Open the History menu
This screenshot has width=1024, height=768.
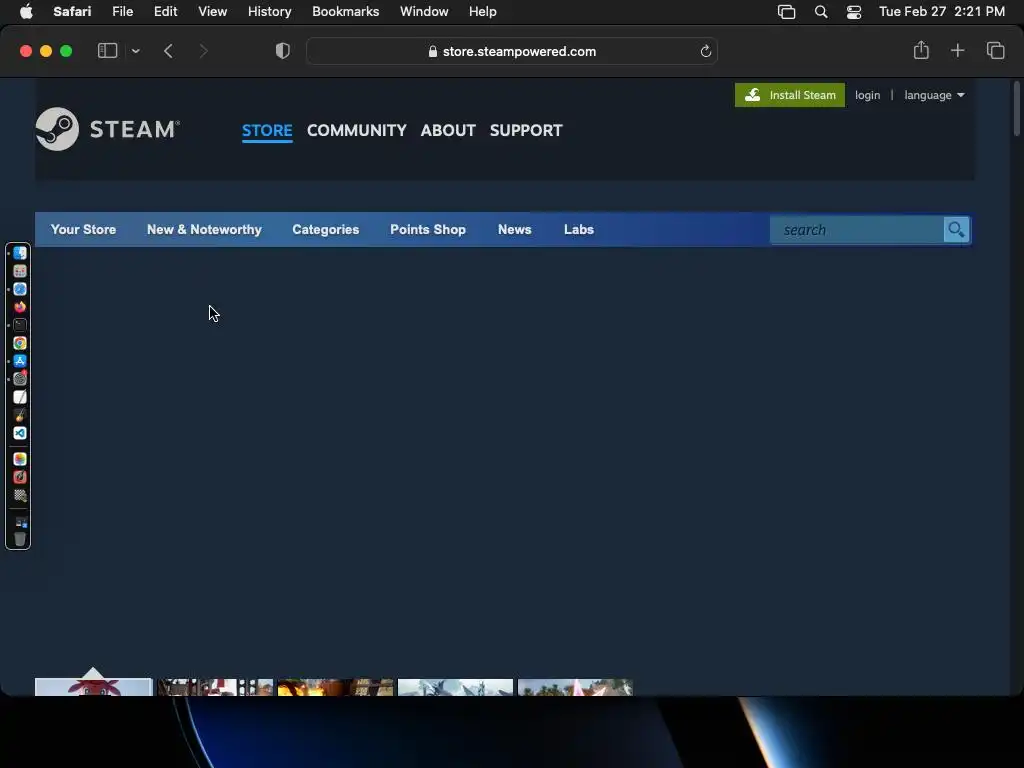point(269,12)
